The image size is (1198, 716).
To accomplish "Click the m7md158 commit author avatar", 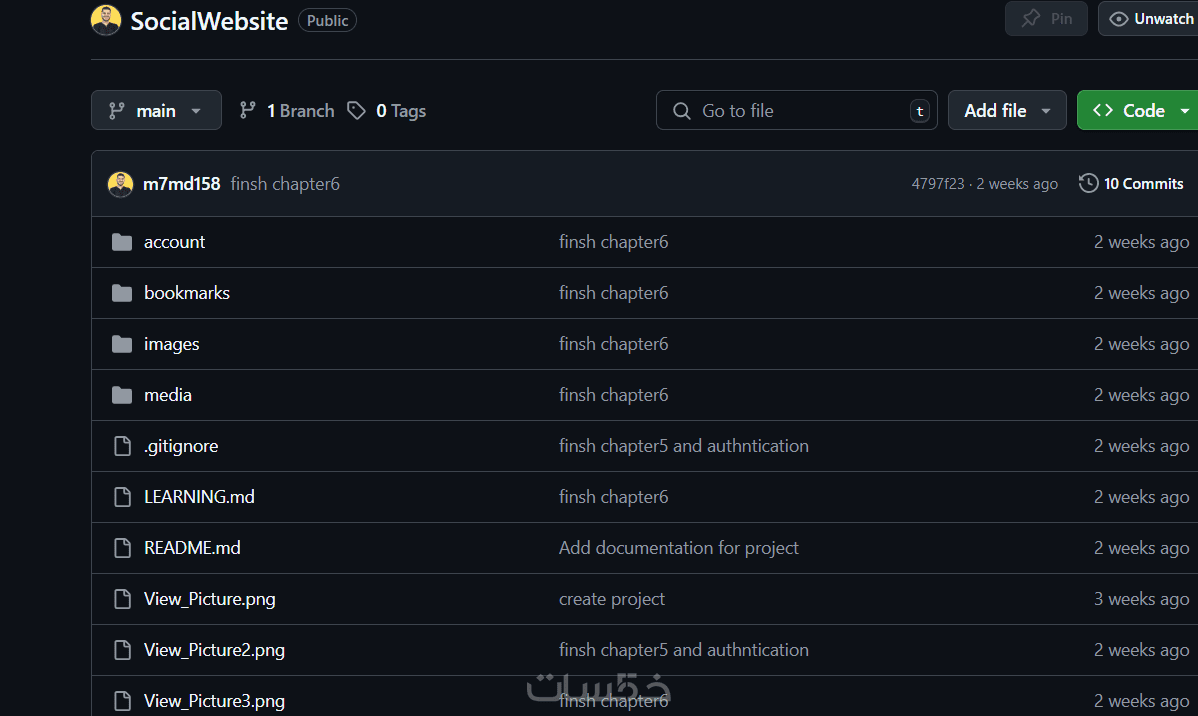I will [x=121, y=184].
